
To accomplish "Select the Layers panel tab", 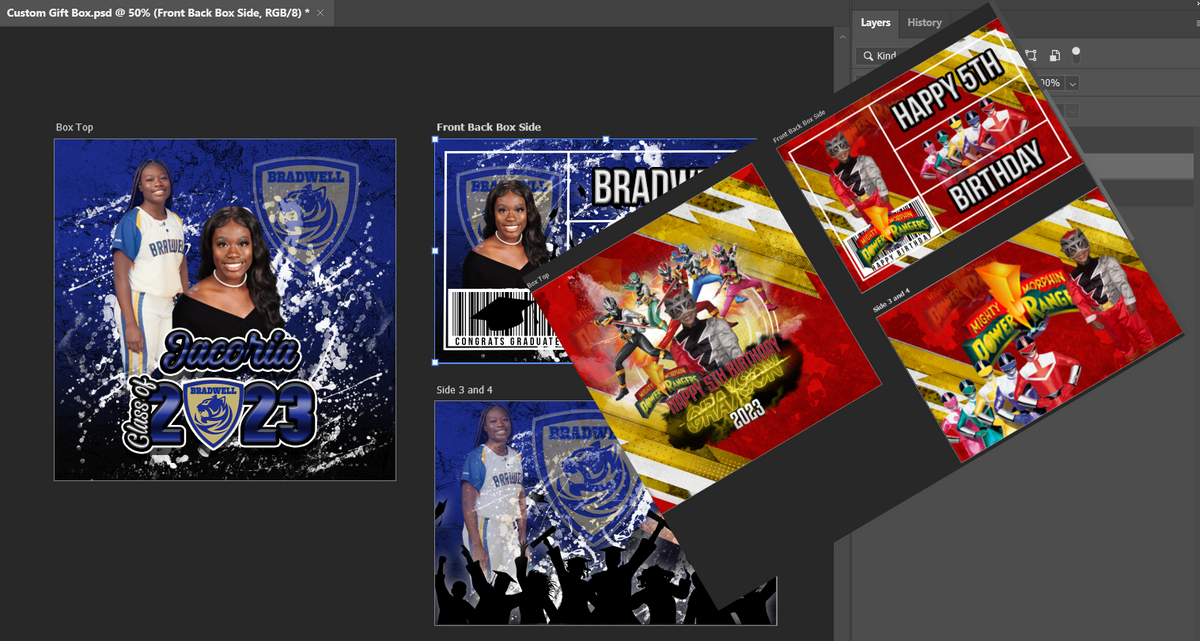I will [x=875, y=23].
